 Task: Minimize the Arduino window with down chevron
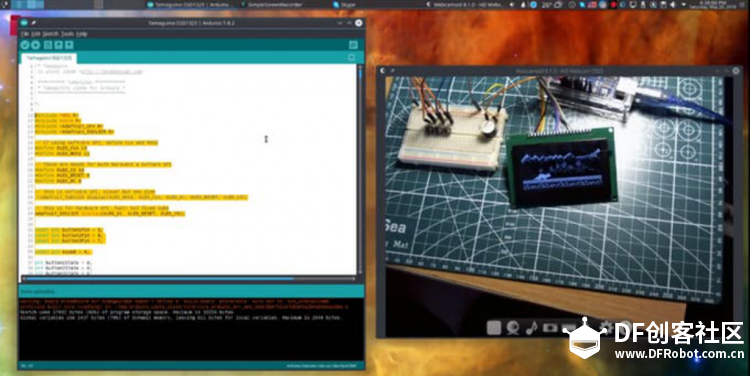click(340, 22)
